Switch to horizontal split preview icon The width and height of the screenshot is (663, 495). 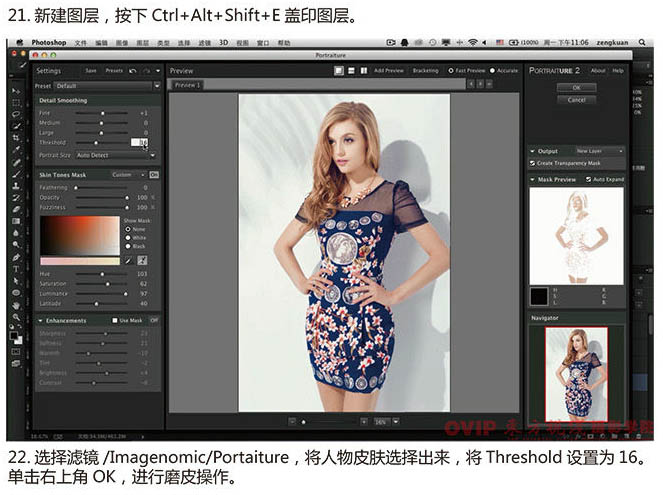(x=351, y=71)
